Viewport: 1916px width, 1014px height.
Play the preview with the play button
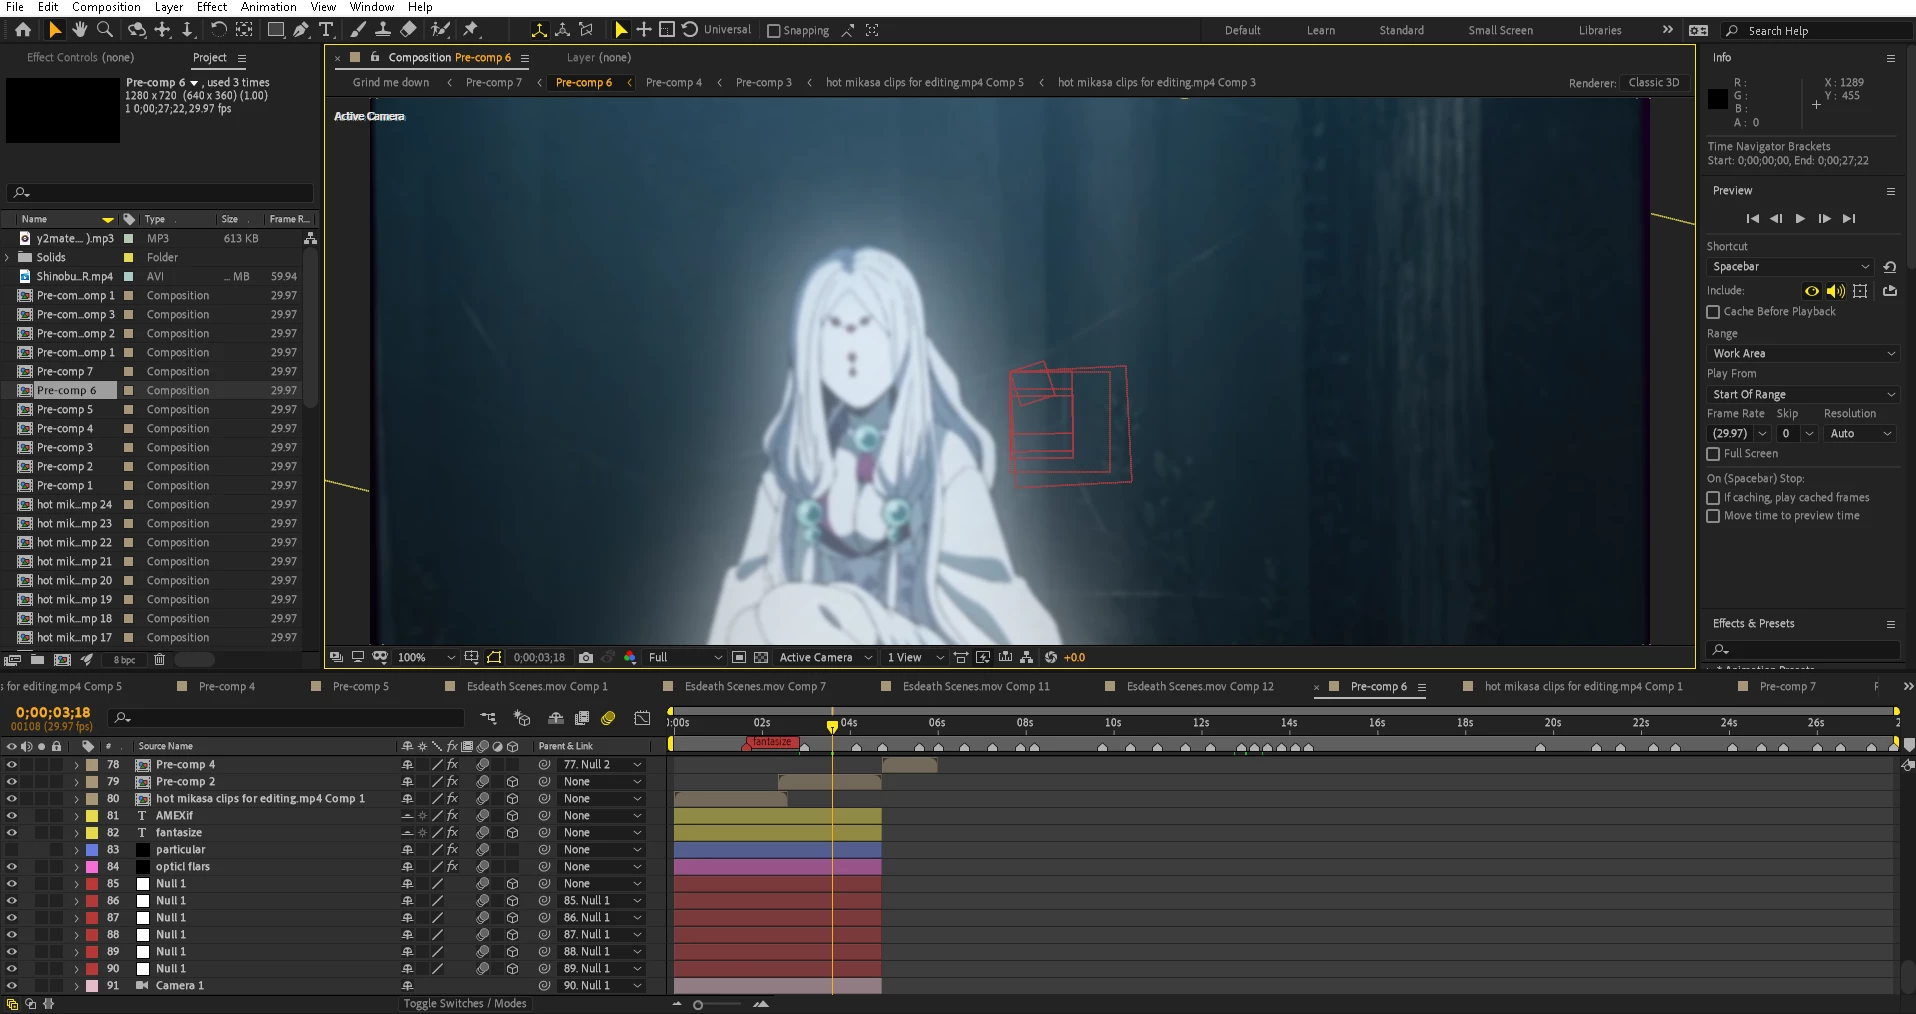[1800, 219]
